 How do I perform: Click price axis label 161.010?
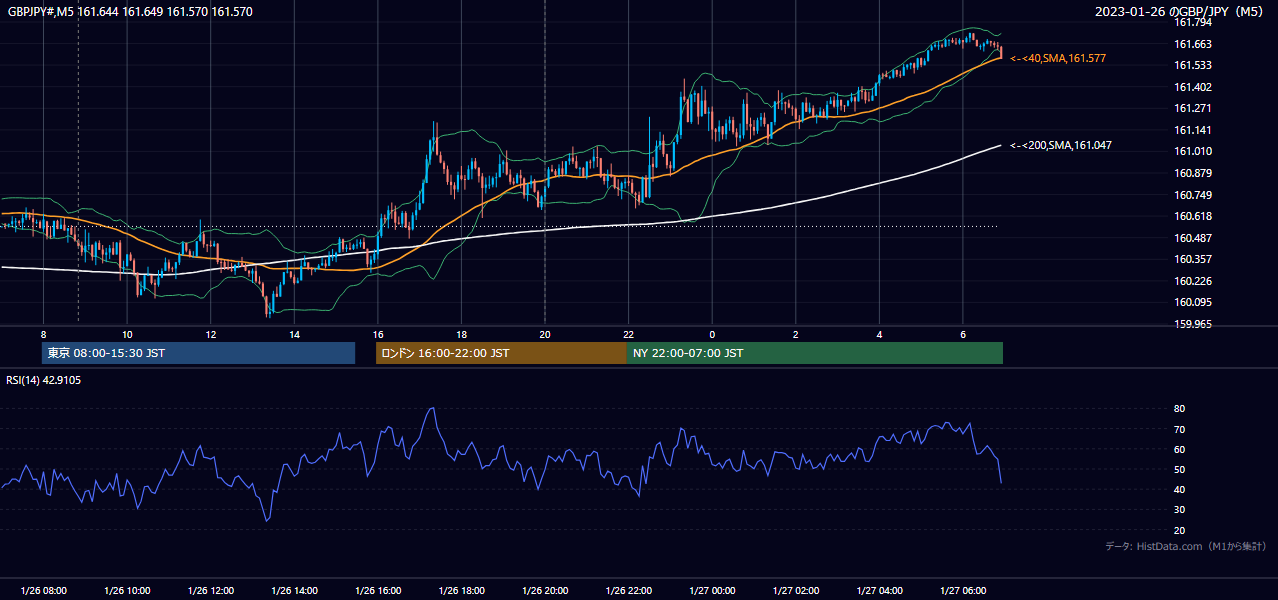coord(1192,151)
